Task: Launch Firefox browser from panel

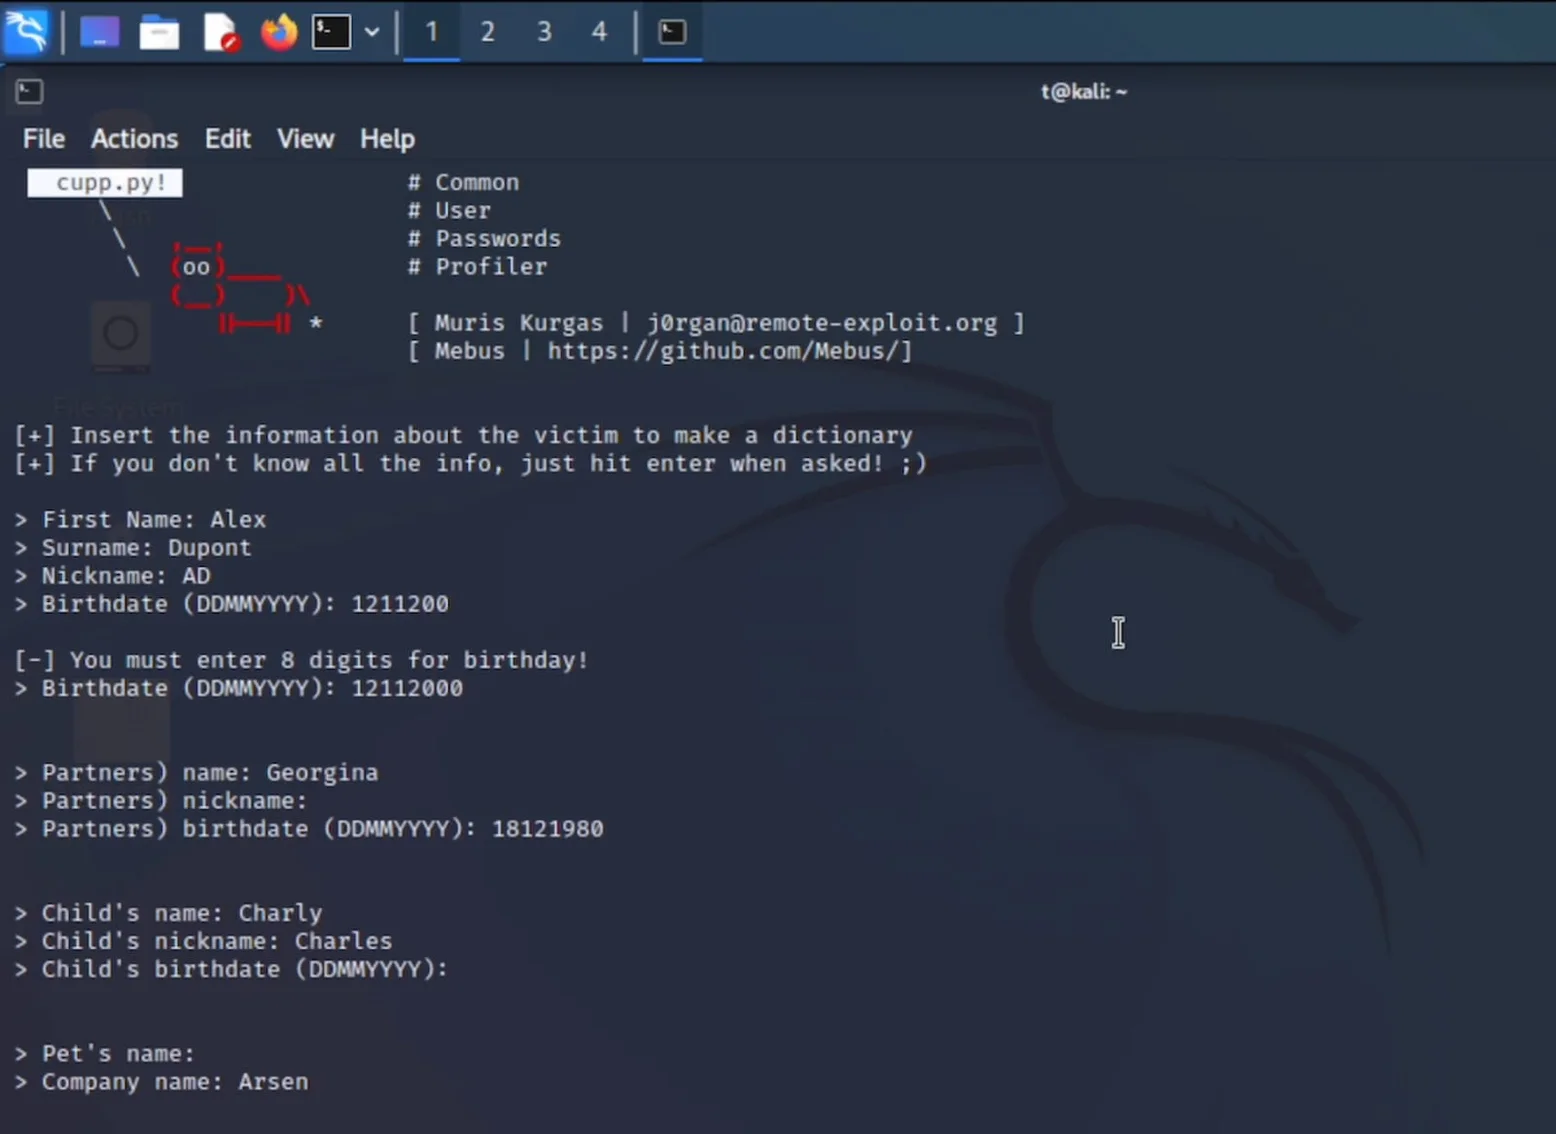Action: click(279, 32)
